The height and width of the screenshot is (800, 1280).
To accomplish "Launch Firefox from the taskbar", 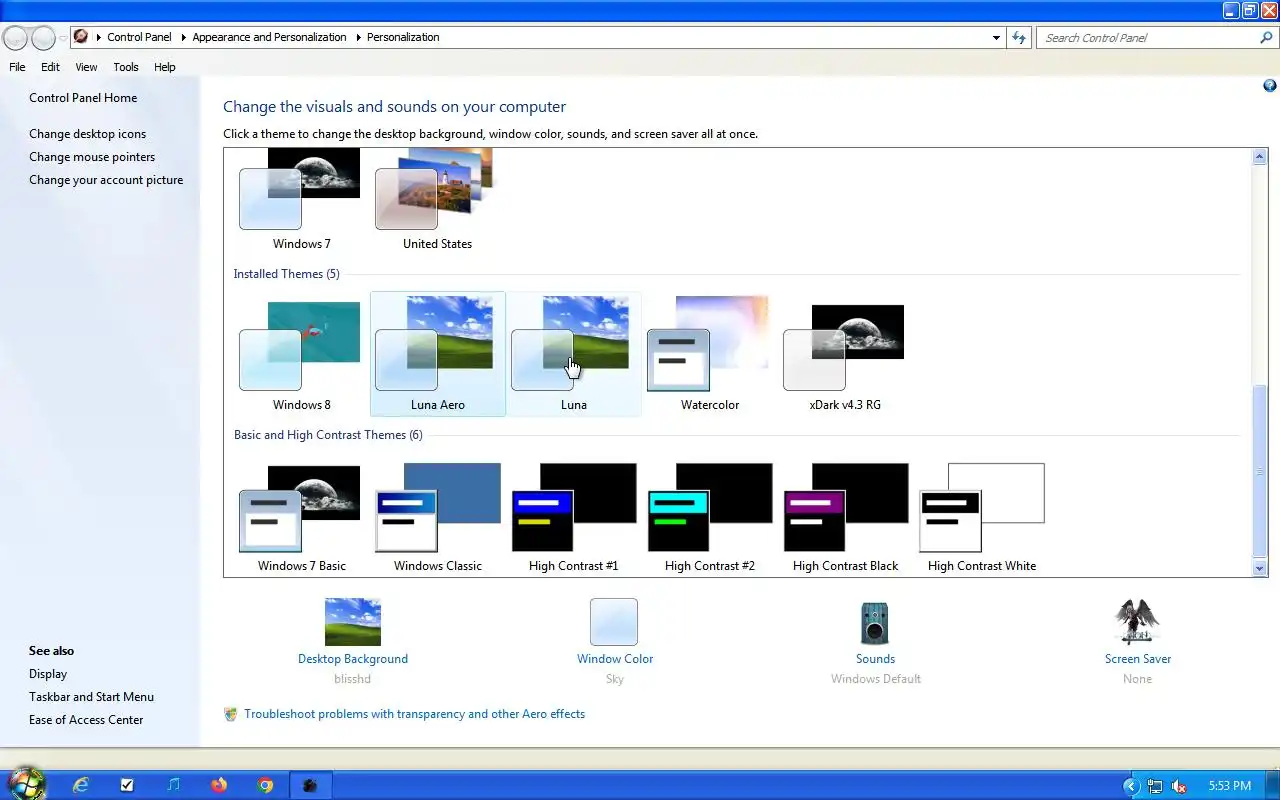I will pyautogui.click(x=219, y=785).
